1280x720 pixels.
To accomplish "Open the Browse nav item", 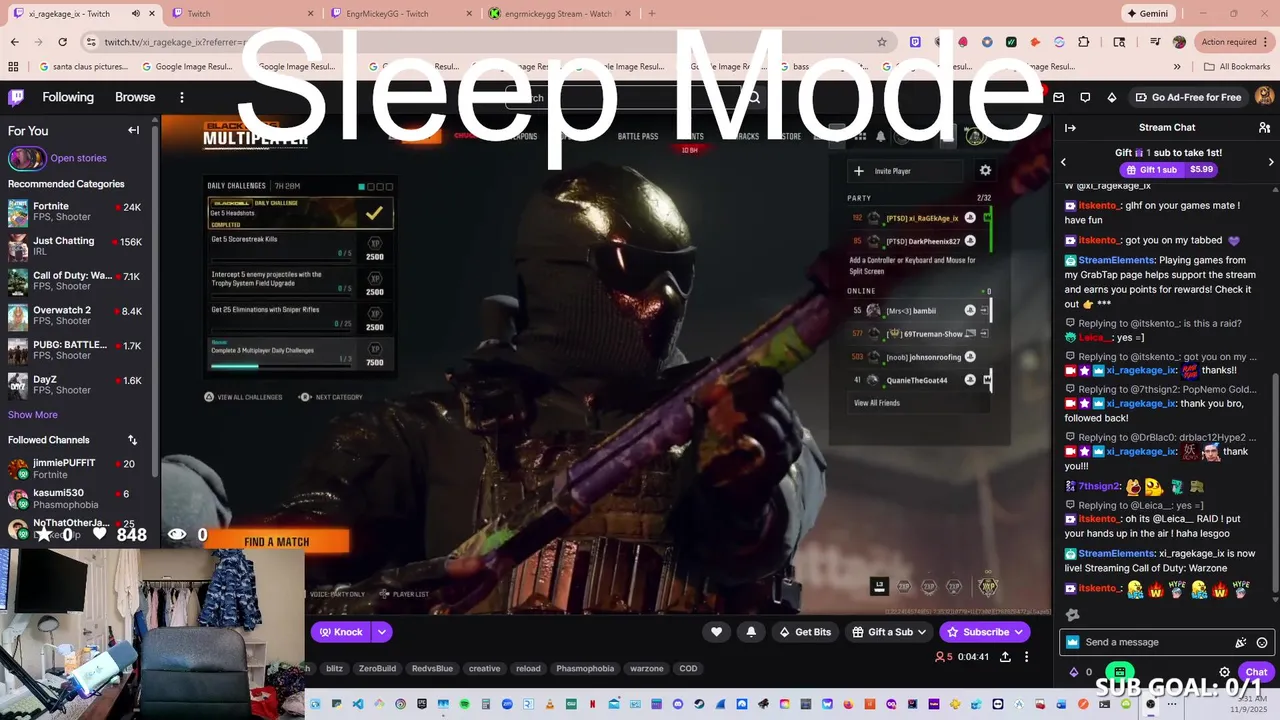I will pos(135,97).
